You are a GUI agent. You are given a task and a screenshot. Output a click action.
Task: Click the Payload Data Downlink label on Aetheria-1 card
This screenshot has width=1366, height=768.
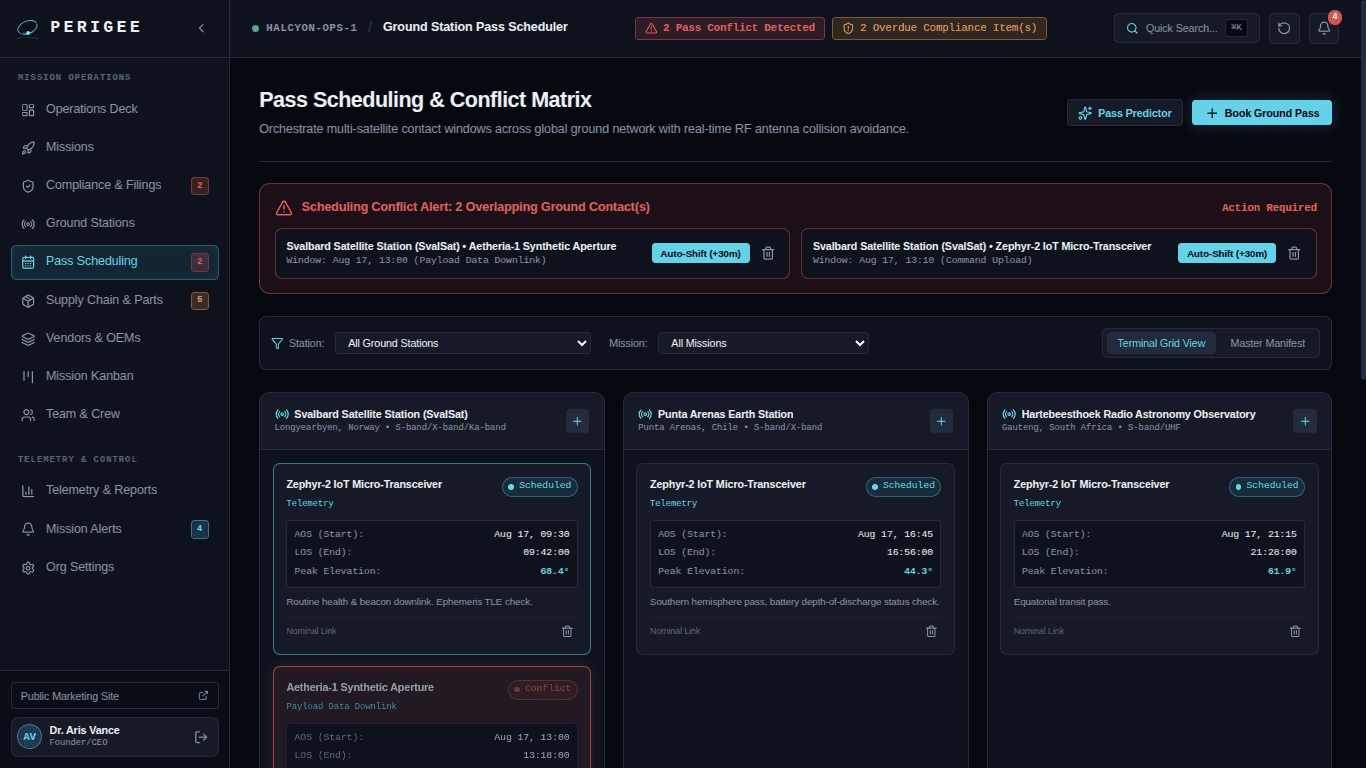(341, 706)
